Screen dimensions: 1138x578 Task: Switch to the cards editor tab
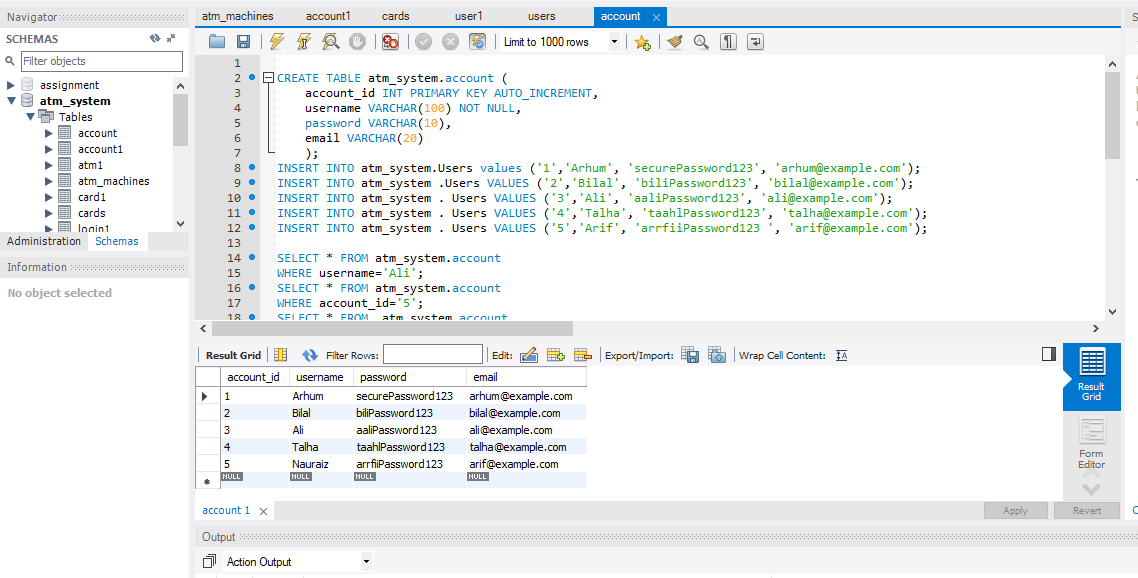click(x=395, y=16)
